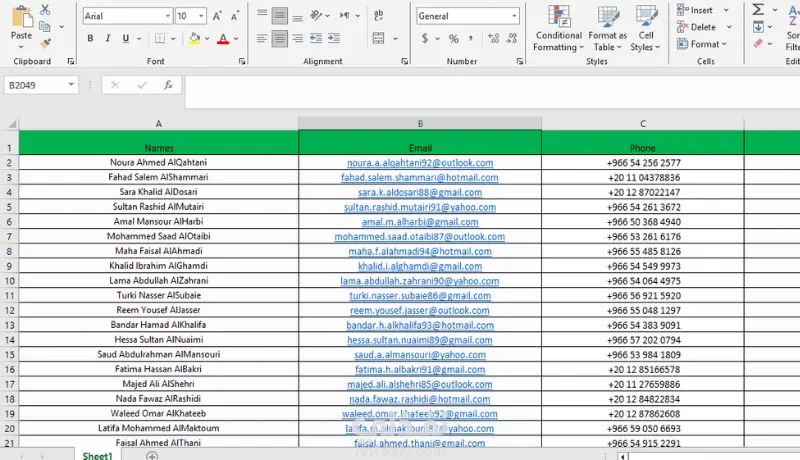800x460 pixels.
Task: Click the Paste clipboard icon
Action: pyautogui.click(x=21, y=17)
